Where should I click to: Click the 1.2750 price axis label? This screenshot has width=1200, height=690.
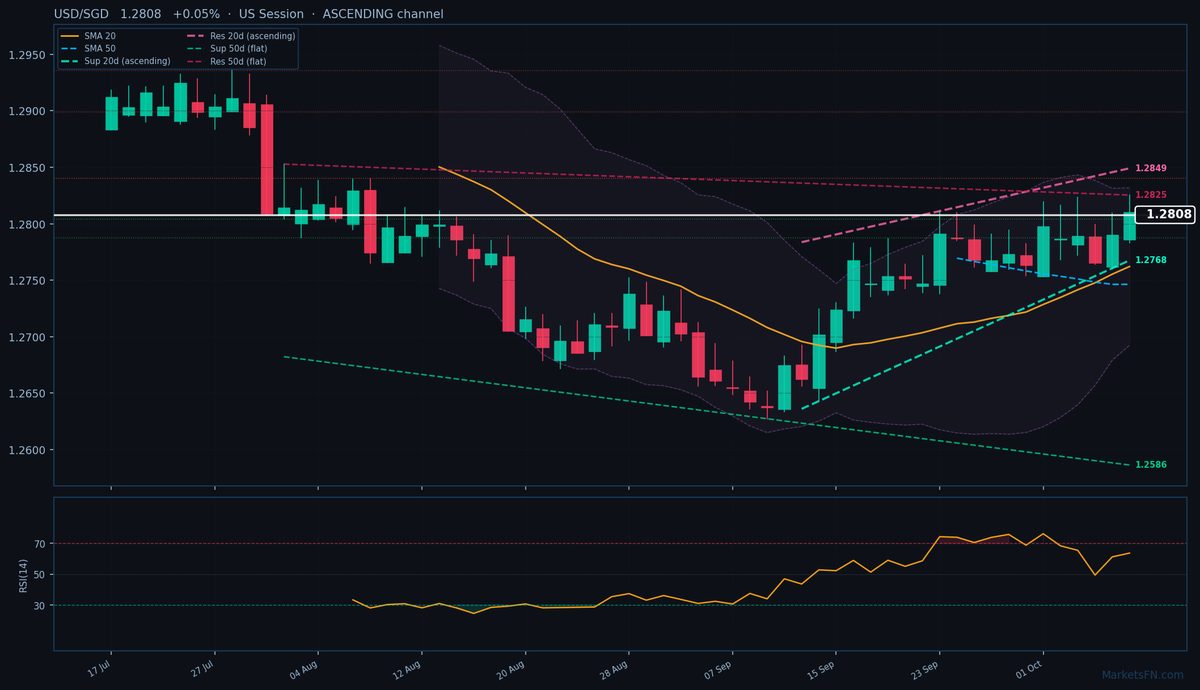point(29,281)
